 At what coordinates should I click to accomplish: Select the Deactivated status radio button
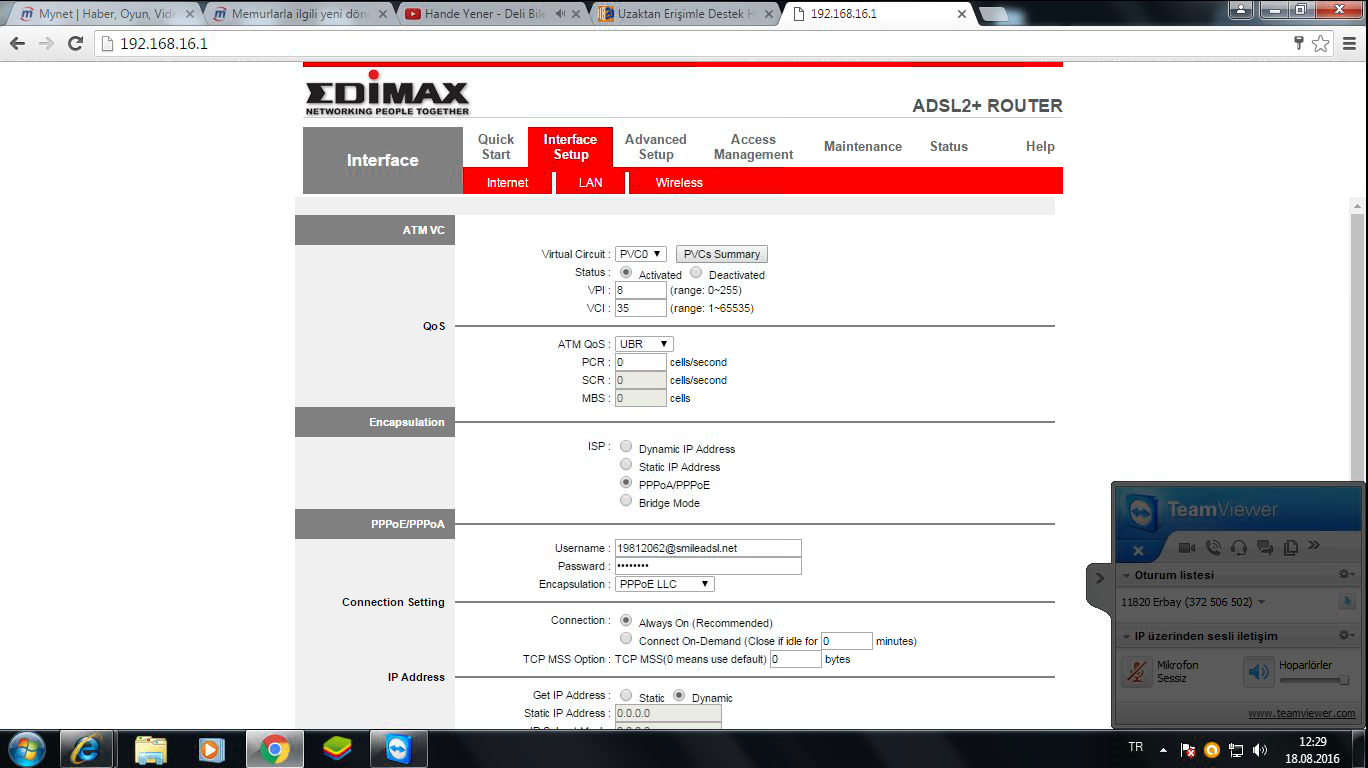[x=696, y=272]
